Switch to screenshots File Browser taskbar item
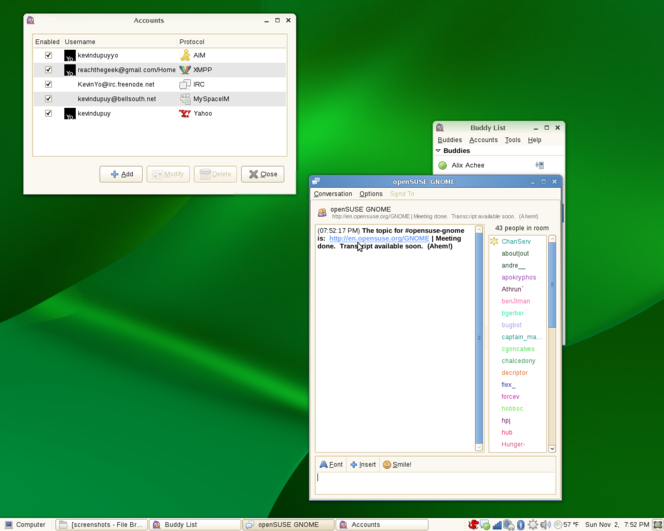The height and width of the screenshot is (531, 664). click(x=102, y=525)
